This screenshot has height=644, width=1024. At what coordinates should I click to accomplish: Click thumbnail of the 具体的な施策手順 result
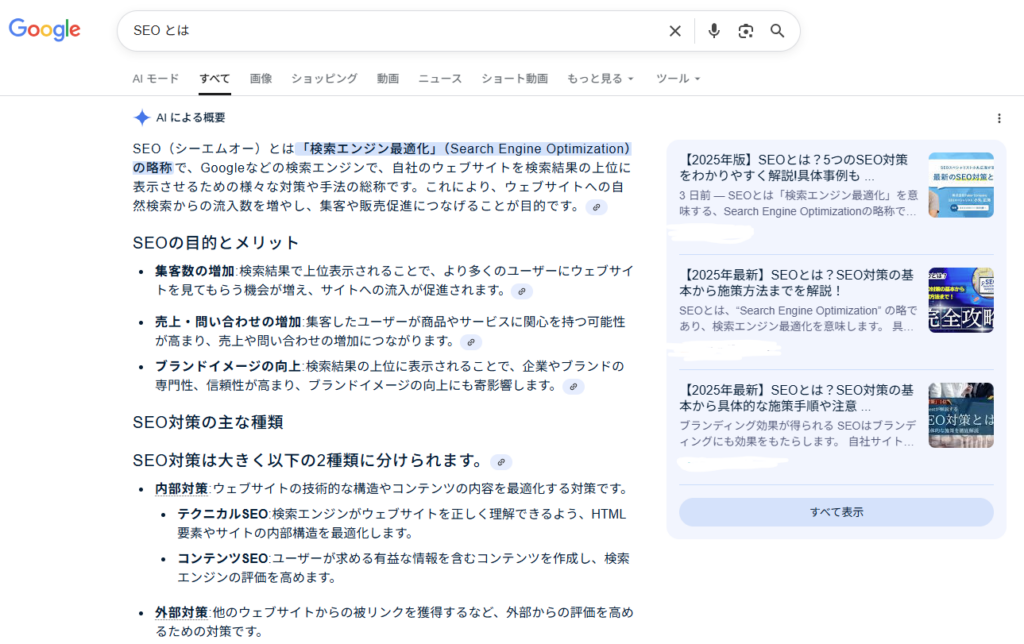(961, 415)
